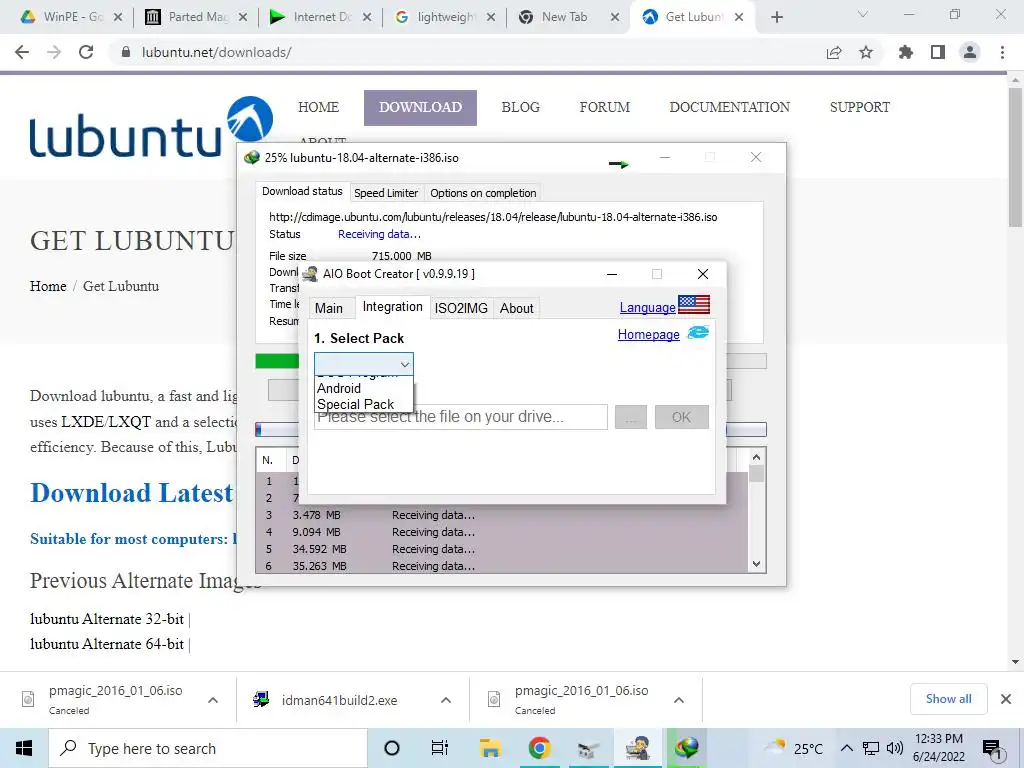Click the Internet Explorer homepage icon
This screenshot has height=768, width=1024.
698,332
